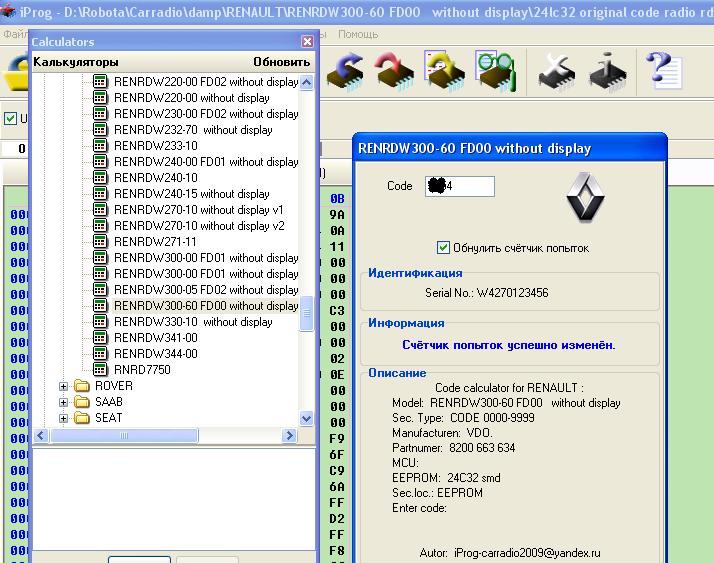Click the 'Счётчик попыток успешно изменён.' message
The width and height of the screenshot is (714, 563).
point(509,345)
